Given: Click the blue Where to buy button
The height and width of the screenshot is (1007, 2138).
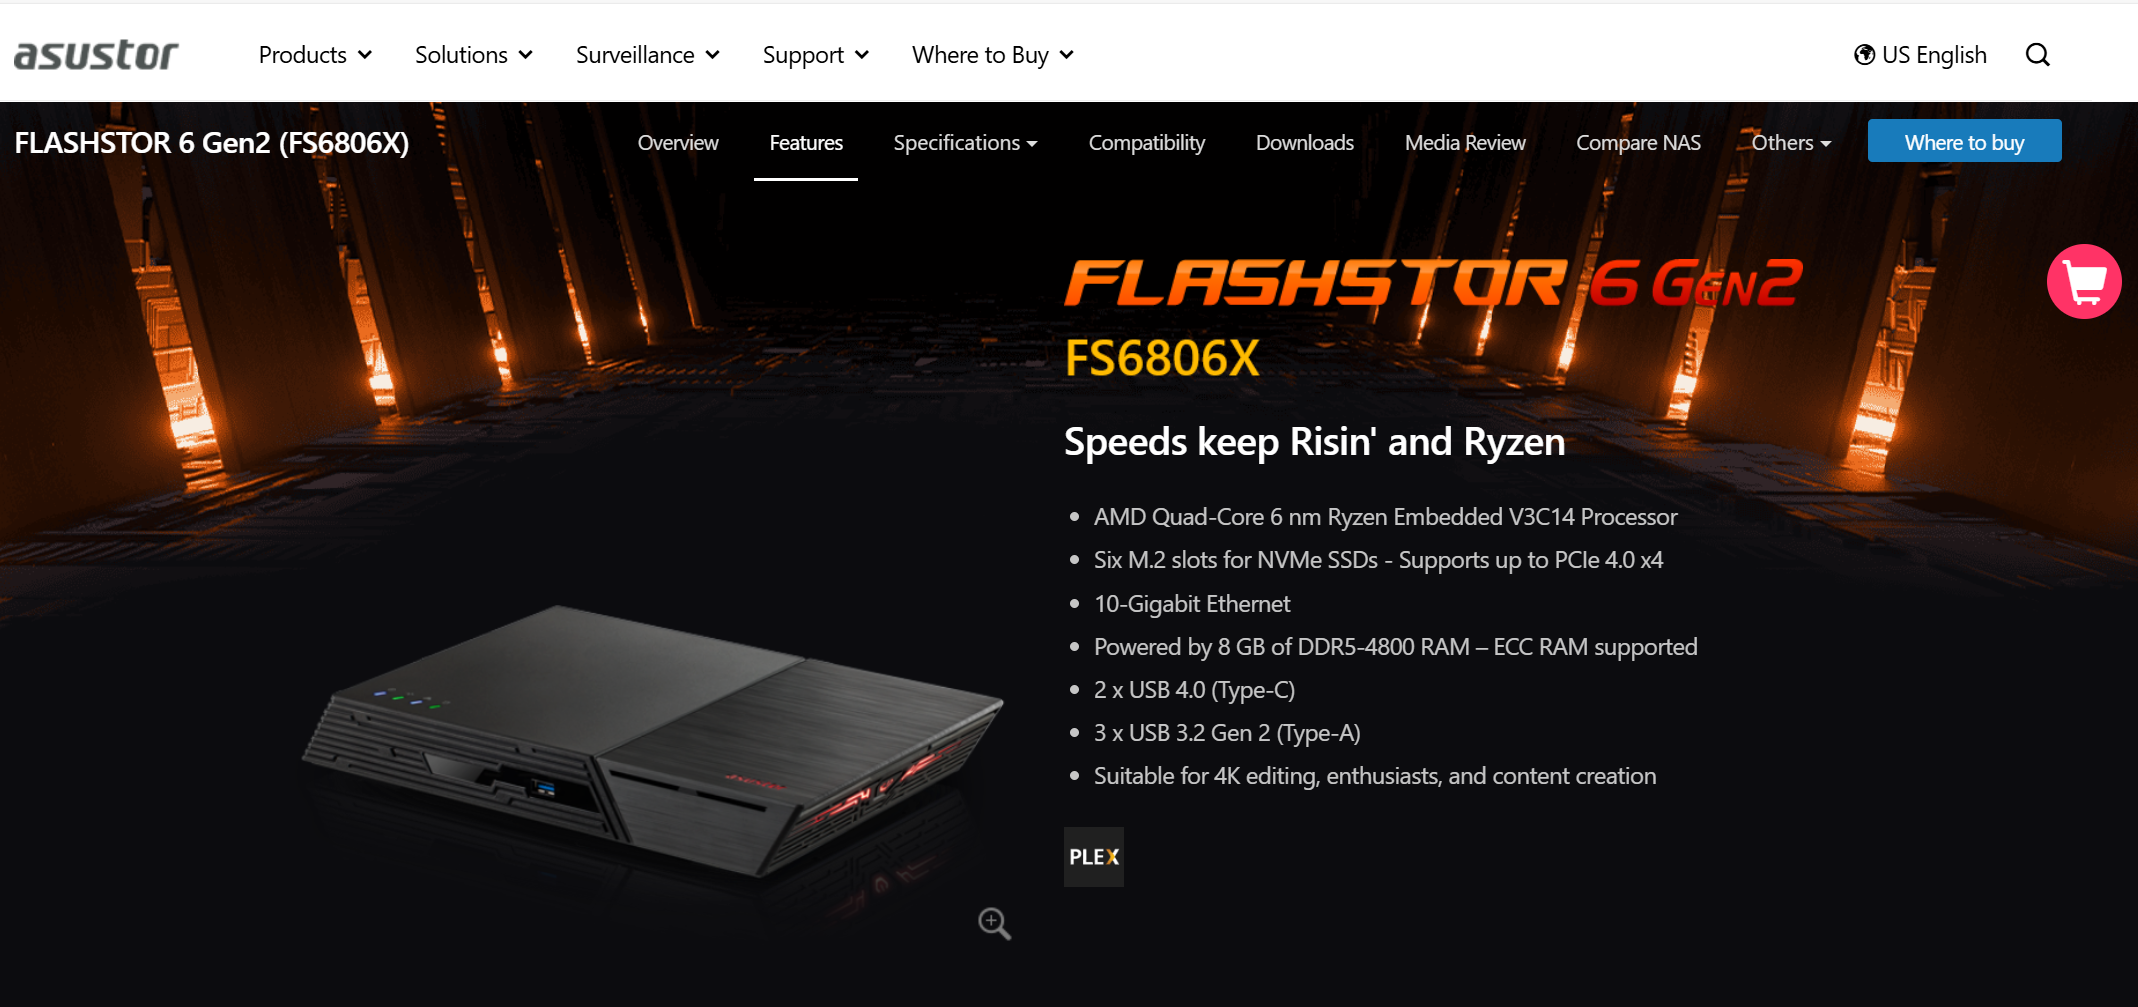Looking at the screenshot, I should 1965,141.
